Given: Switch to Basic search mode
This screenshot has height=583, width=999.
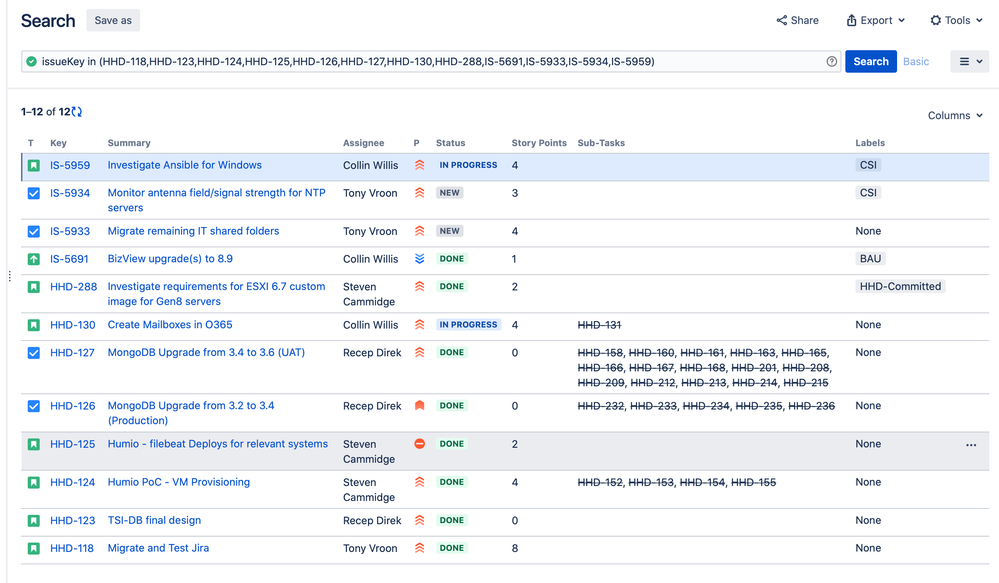Looking at the screenshot, I should coord(915,61).
